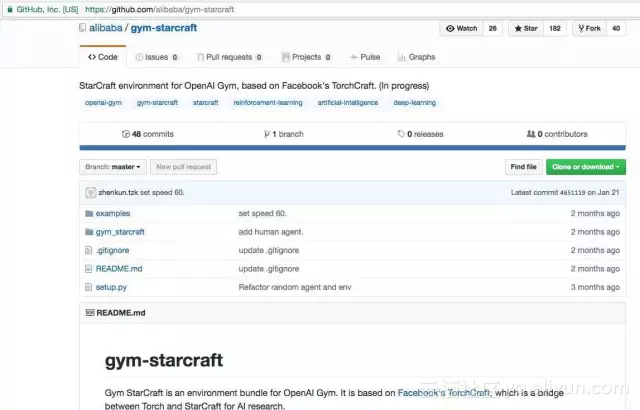Open 'set speed 60.' message in examples row
This screenshot has height=410, width=640.
[262, 213]
